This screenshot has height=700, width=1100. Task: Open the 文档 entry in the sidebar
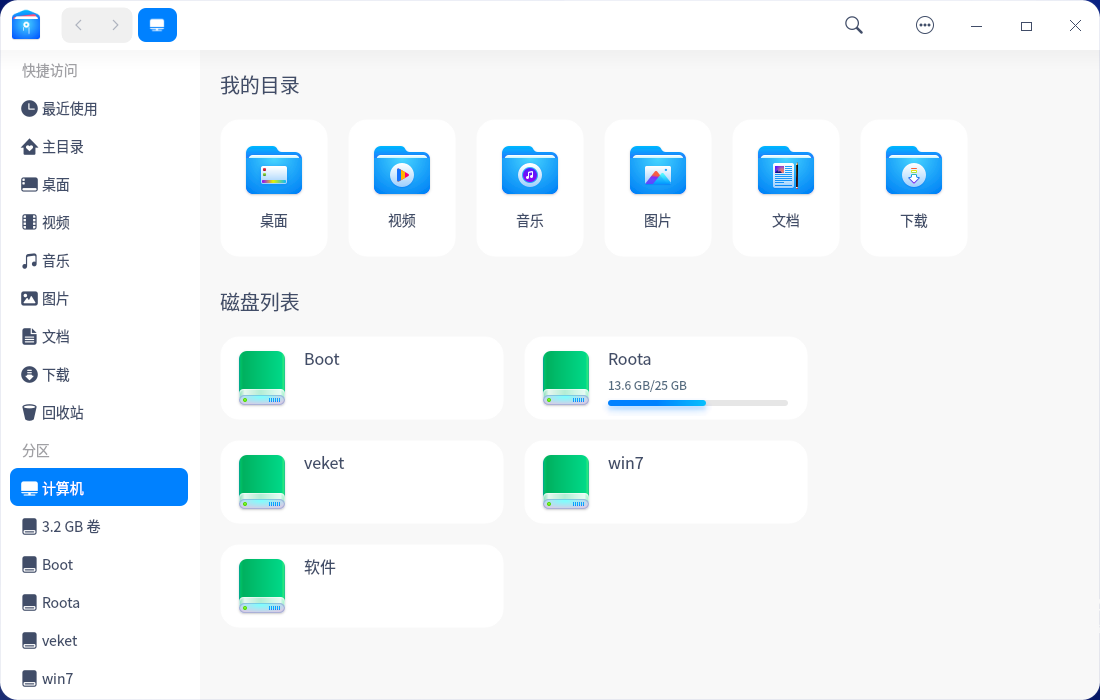(x=55, y=336)
